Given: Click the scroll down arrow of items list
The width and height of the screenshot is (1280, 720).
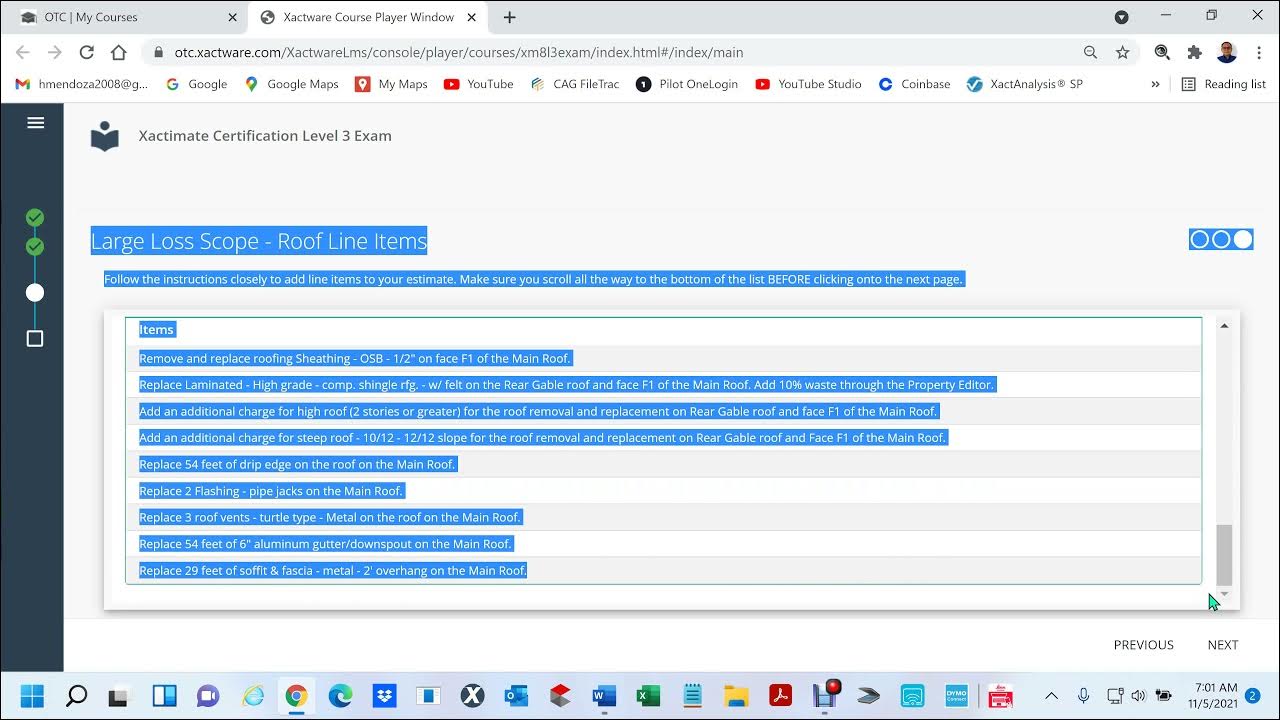Looking at the screenshot, I should click(x=1224, y=595).
